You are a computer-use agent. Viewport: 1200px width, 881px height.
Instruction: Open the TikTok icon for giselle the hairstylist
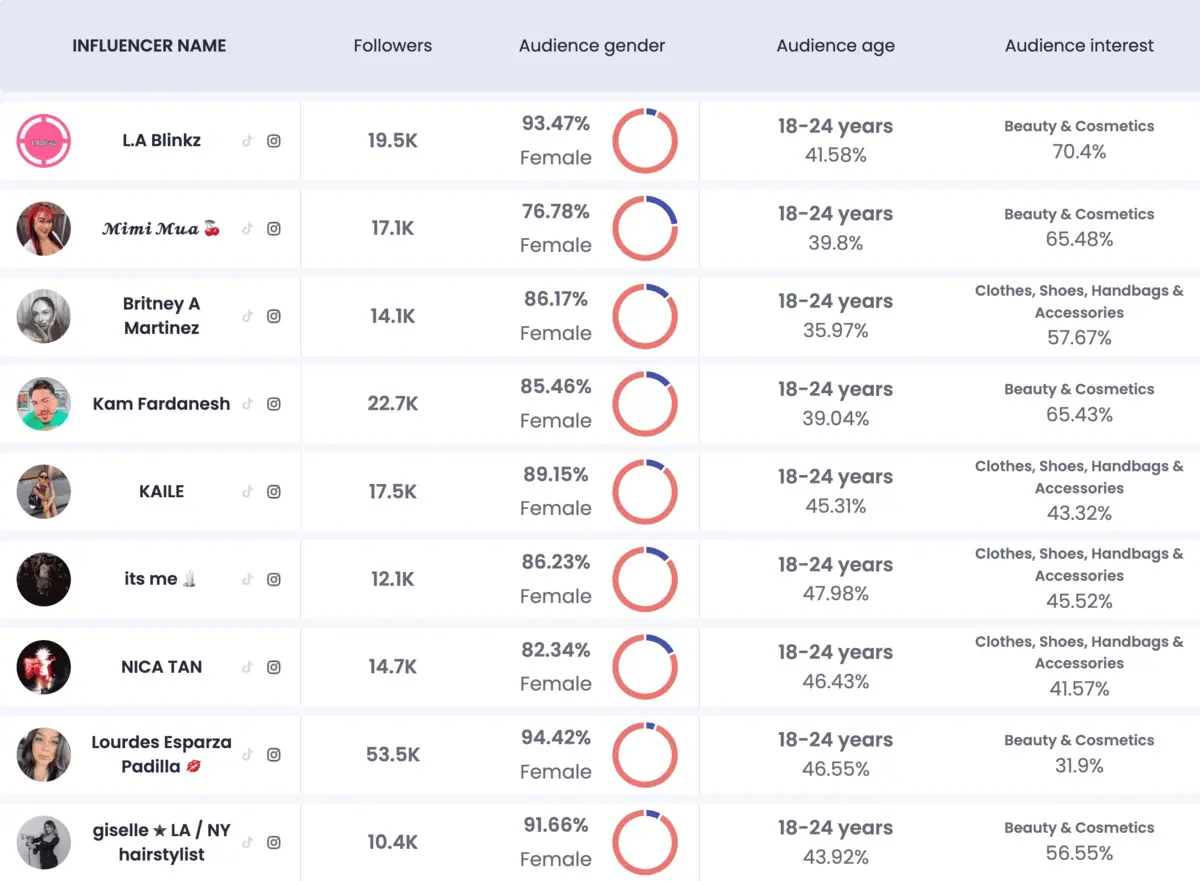point(247,842)
